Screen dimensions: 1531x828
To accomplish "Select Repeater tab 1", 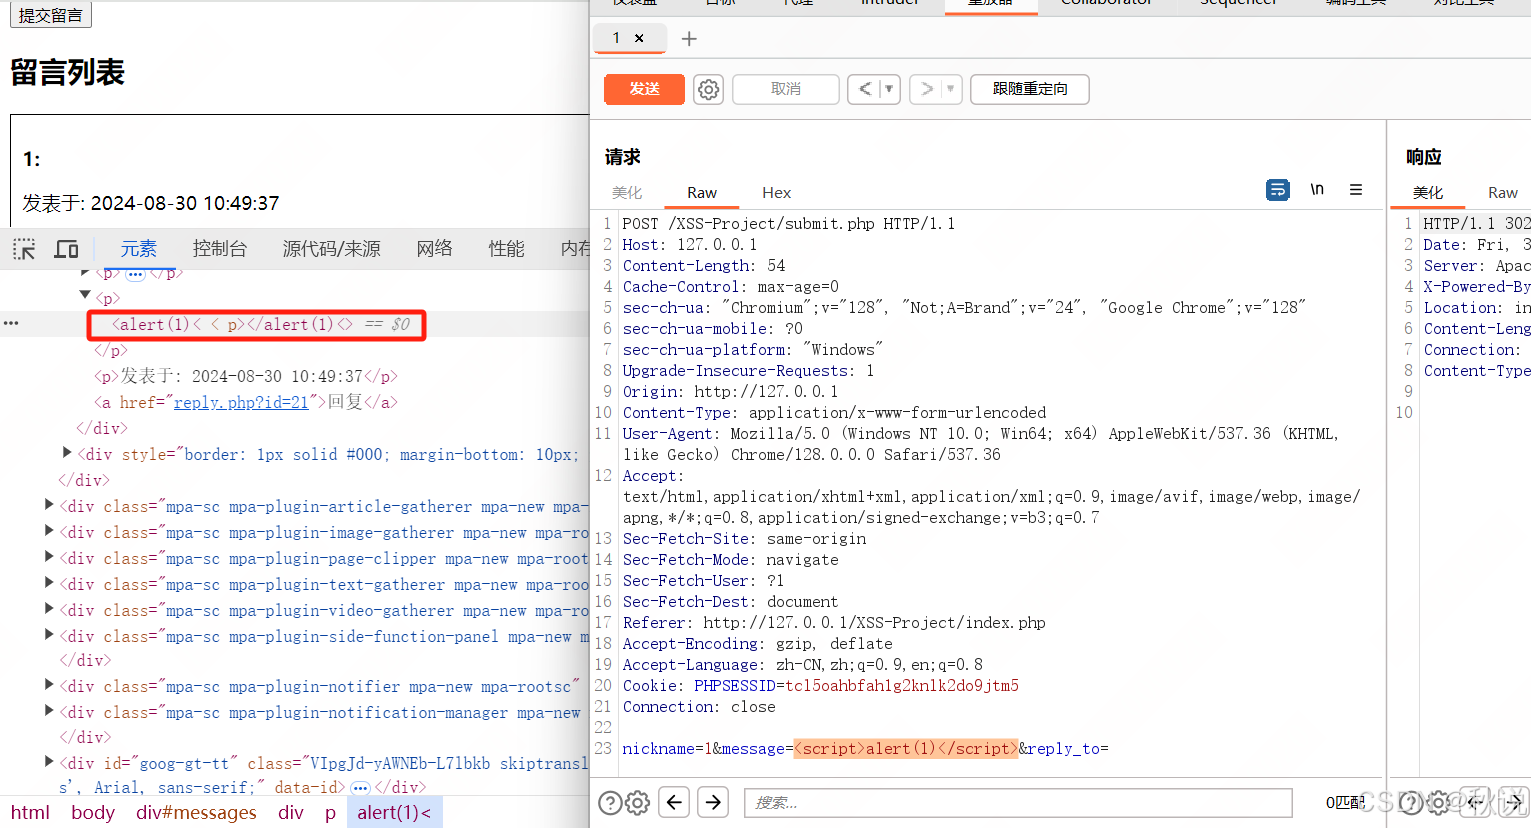I will (617, 38).
